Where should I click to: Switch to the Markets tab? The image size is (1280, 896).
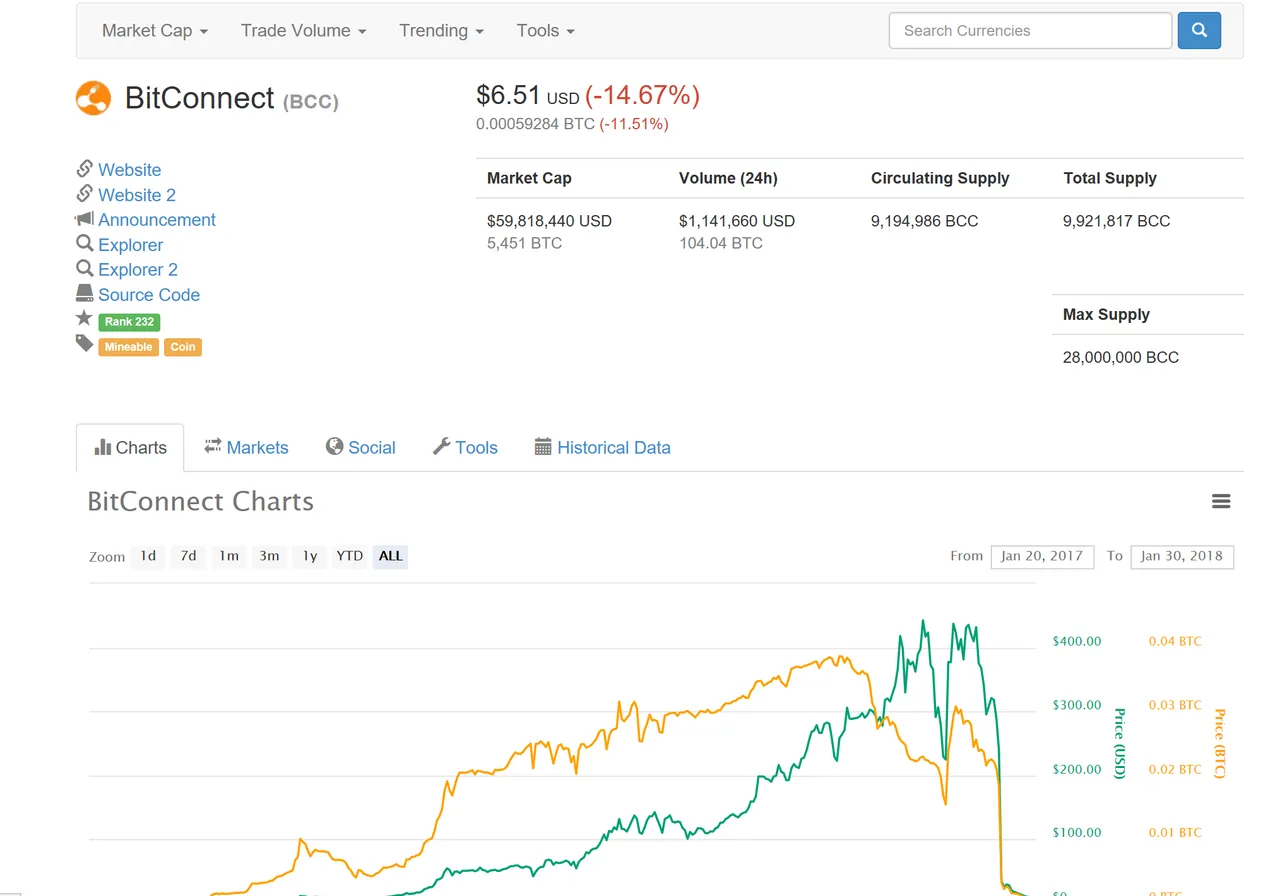tap(246, 448)
